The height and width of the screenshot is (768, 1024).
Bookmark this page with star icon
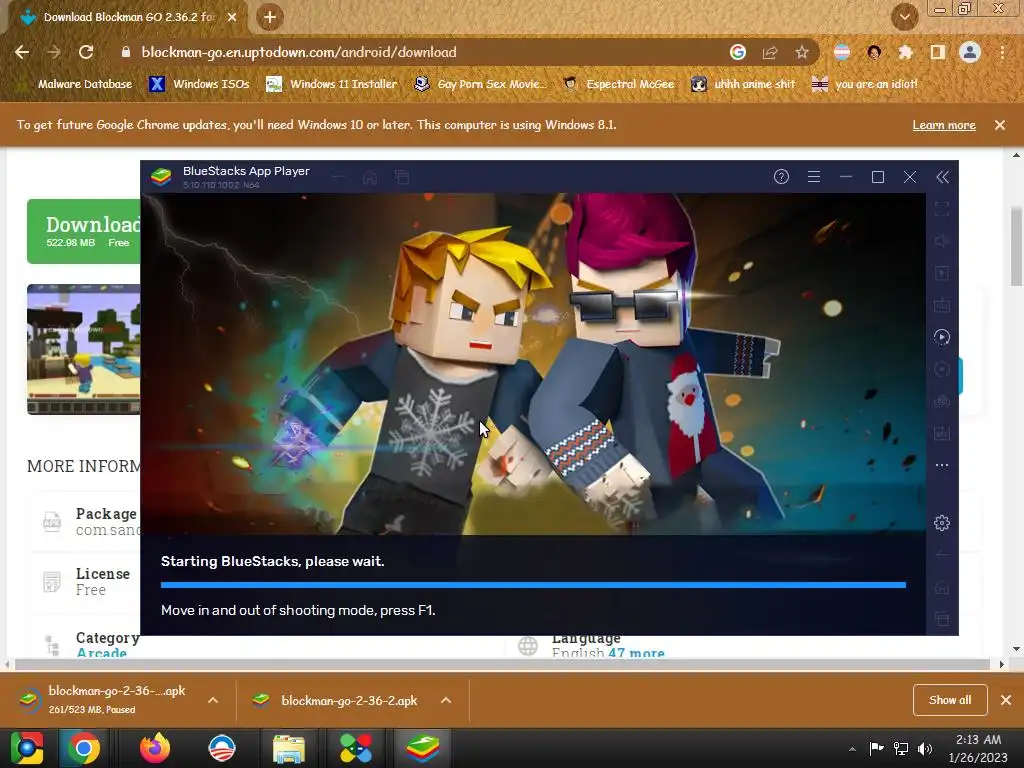802,52
